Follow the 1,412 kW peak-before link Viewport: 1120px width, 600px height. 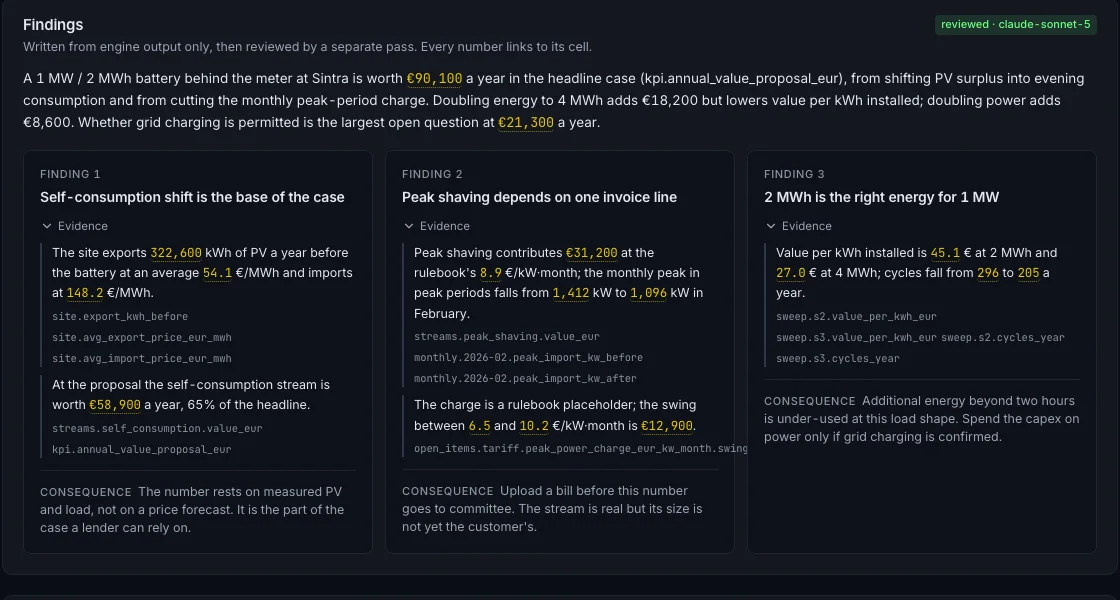[571, 293]
